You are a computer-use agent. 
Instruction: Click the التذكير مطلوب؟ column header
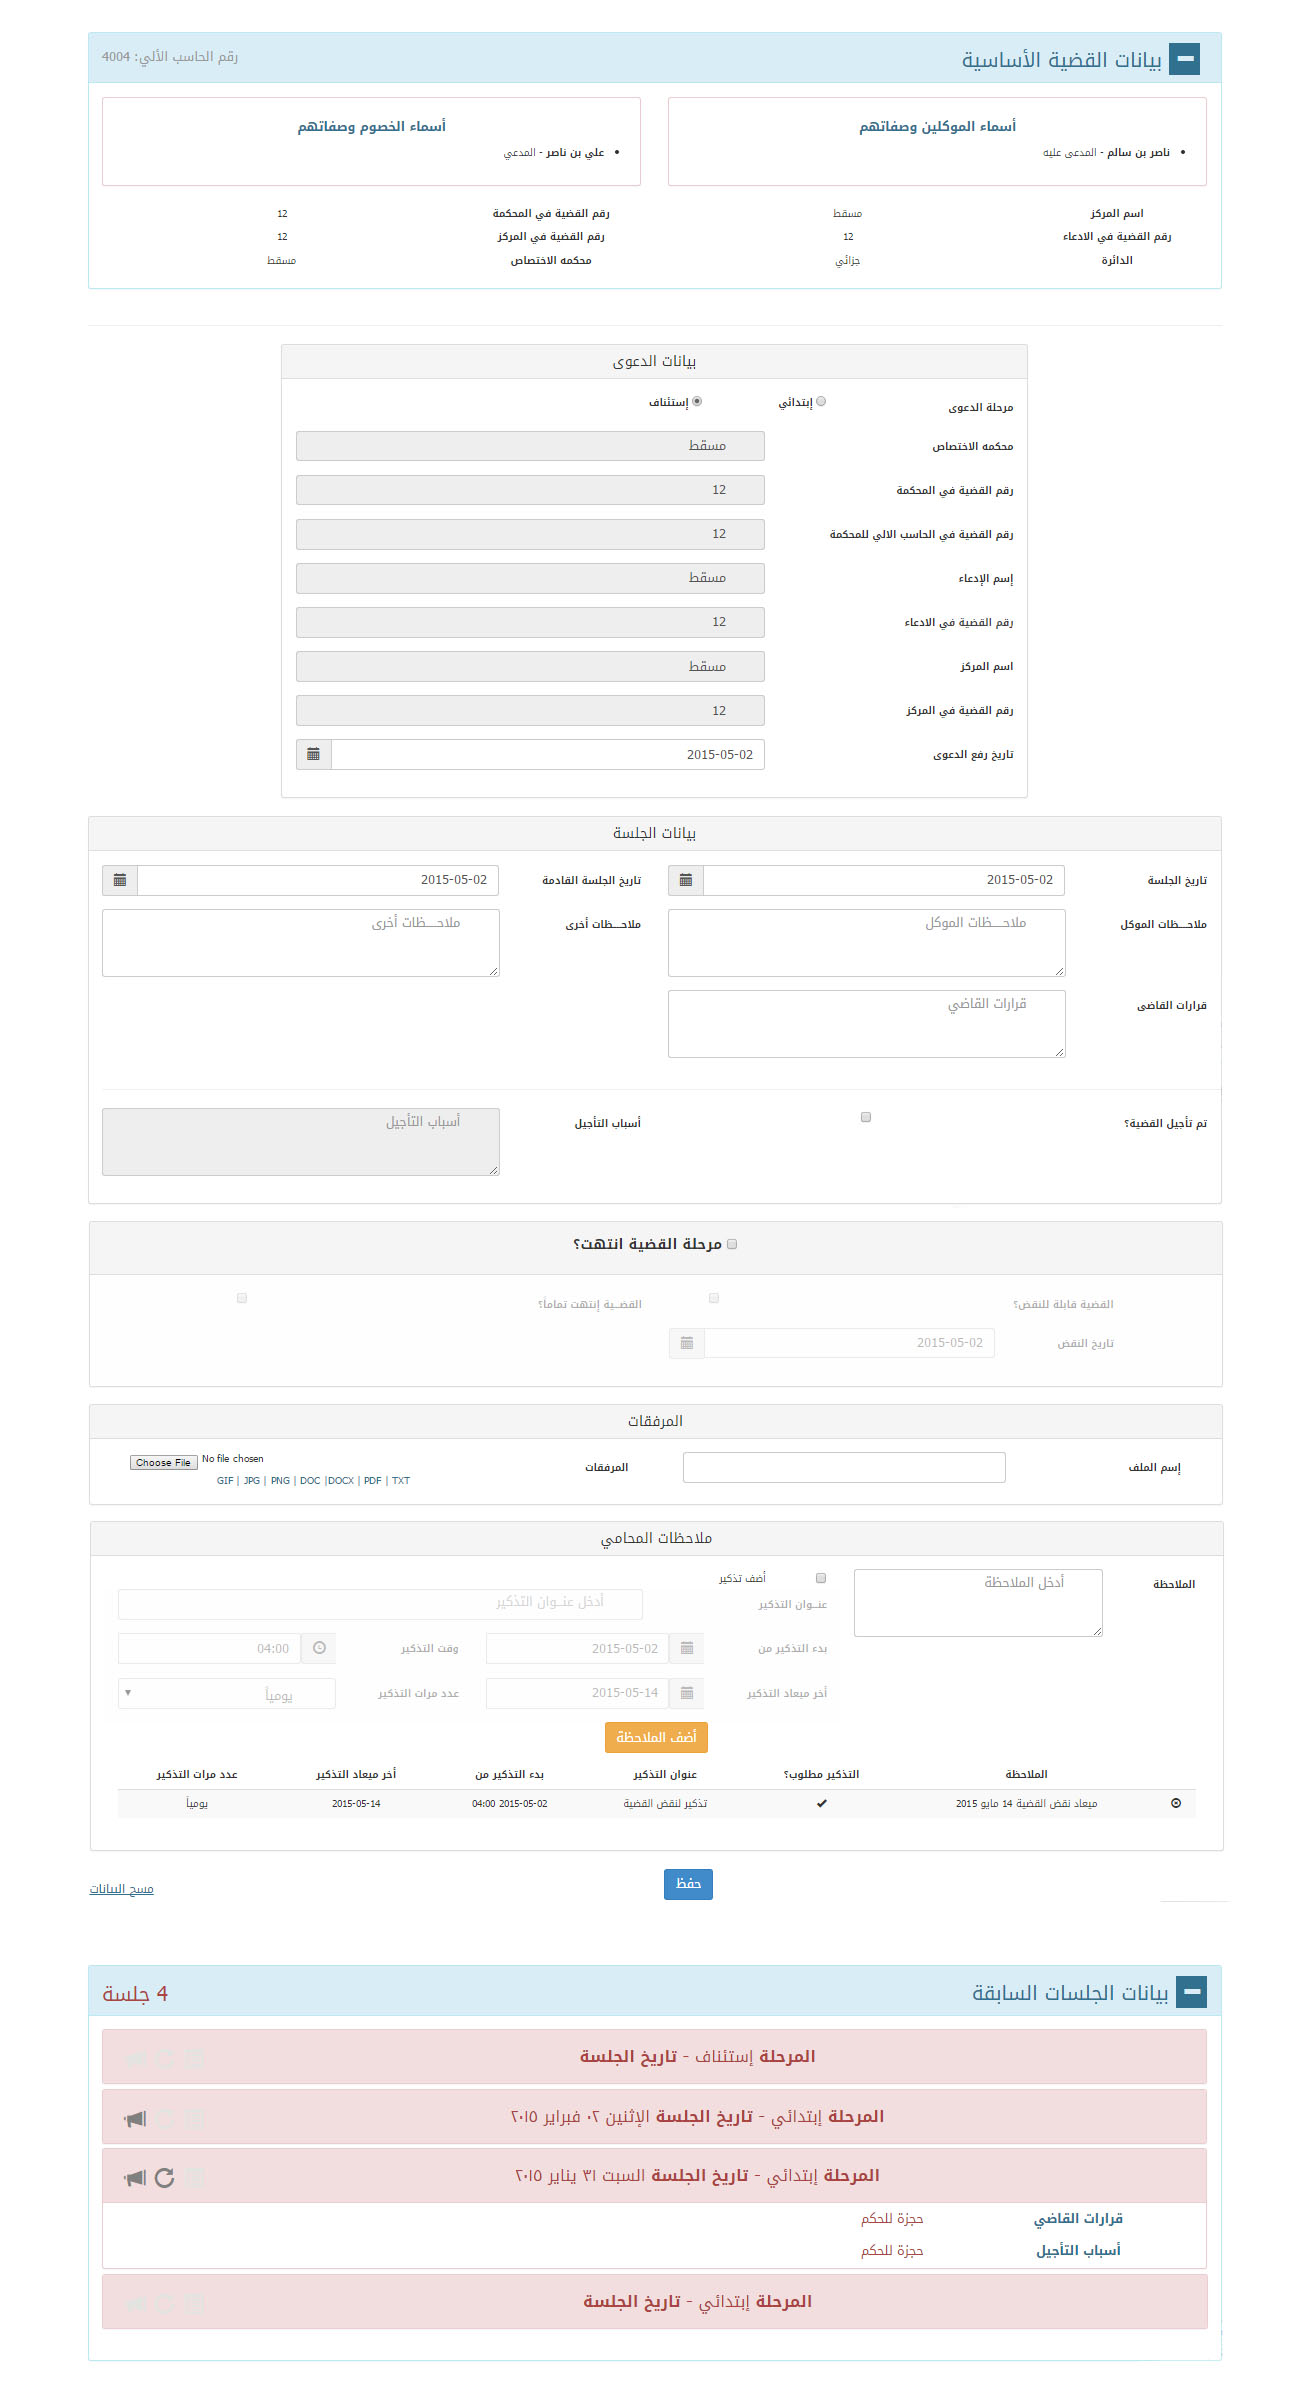click(822, 1774)
